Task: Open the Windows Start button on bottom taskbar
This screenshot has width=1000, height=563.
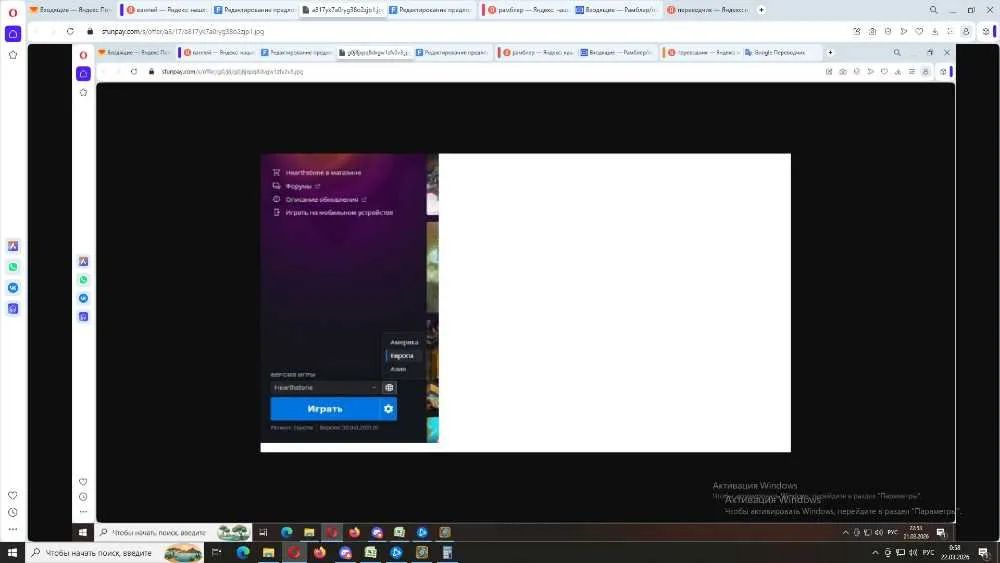Action: [x=12, y=553]
